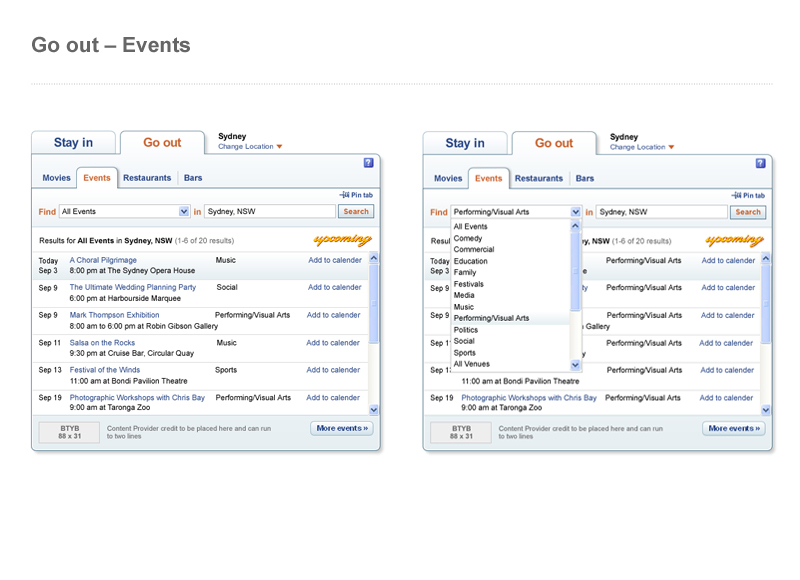Switch to the Restaurants tab

pyautogui.click(x=147, y=177)
